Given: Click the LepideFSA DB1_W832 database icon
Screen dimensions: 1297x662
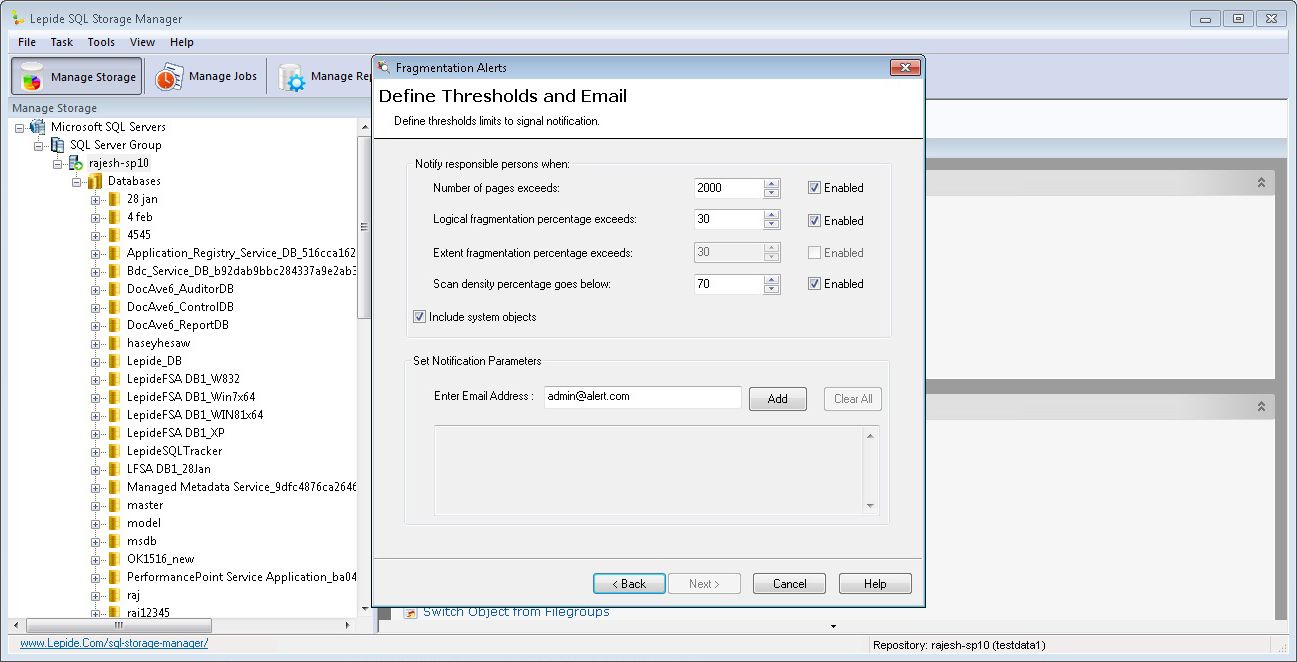Looking at the screenshot, I should pos(114,379).
